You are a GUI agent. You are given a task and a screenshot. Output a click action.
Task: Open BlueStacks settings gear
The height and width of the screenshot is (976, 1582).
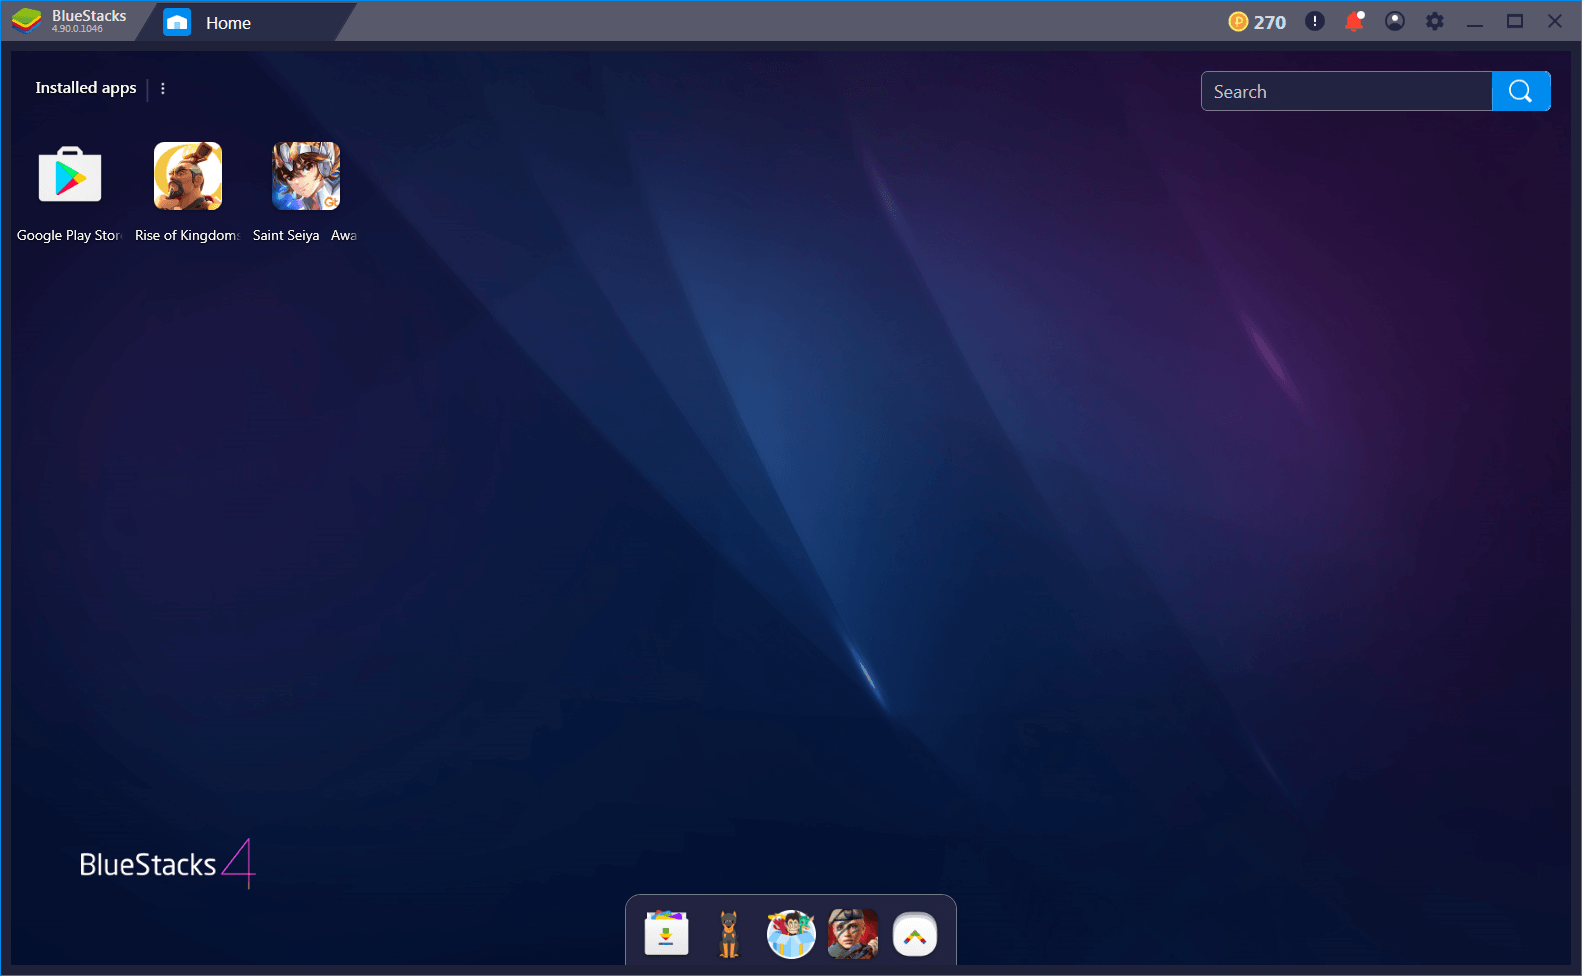click(x=1435, y=21)
